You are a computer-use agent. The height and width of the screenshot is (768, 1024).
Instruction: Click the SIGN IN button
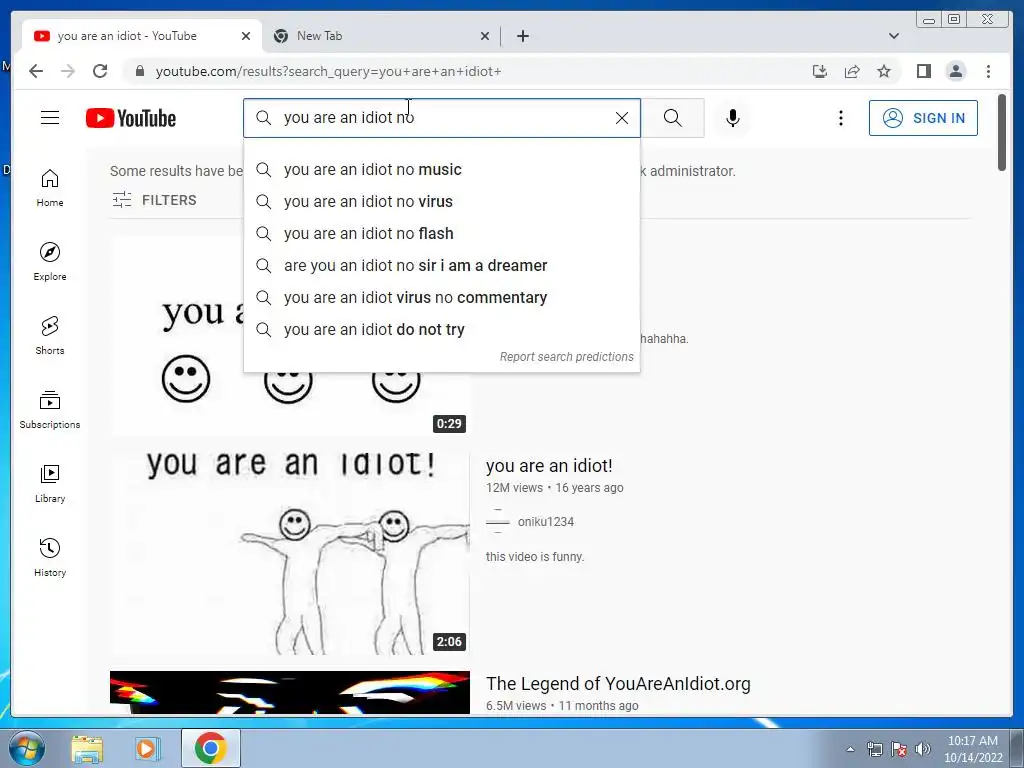tap(923, 118)
